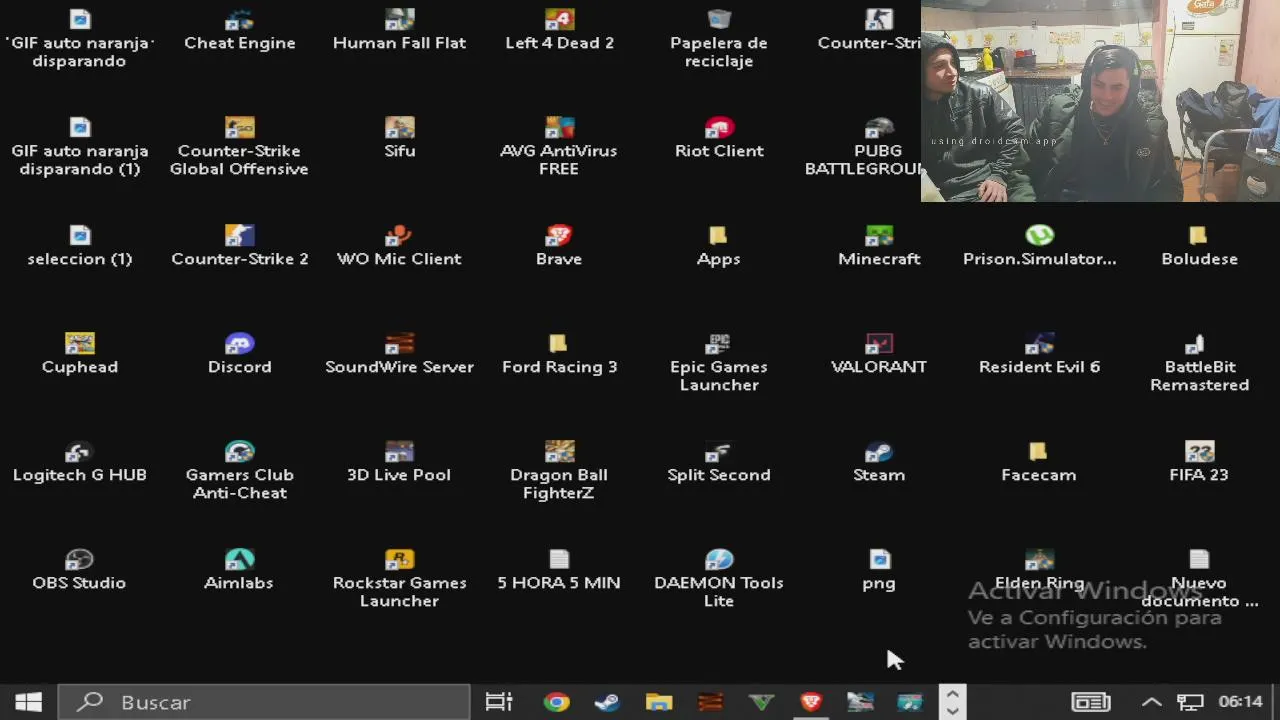Select the Minecraft desktop icon
This screenshot has width=1280, height=720.
[879, 246]
